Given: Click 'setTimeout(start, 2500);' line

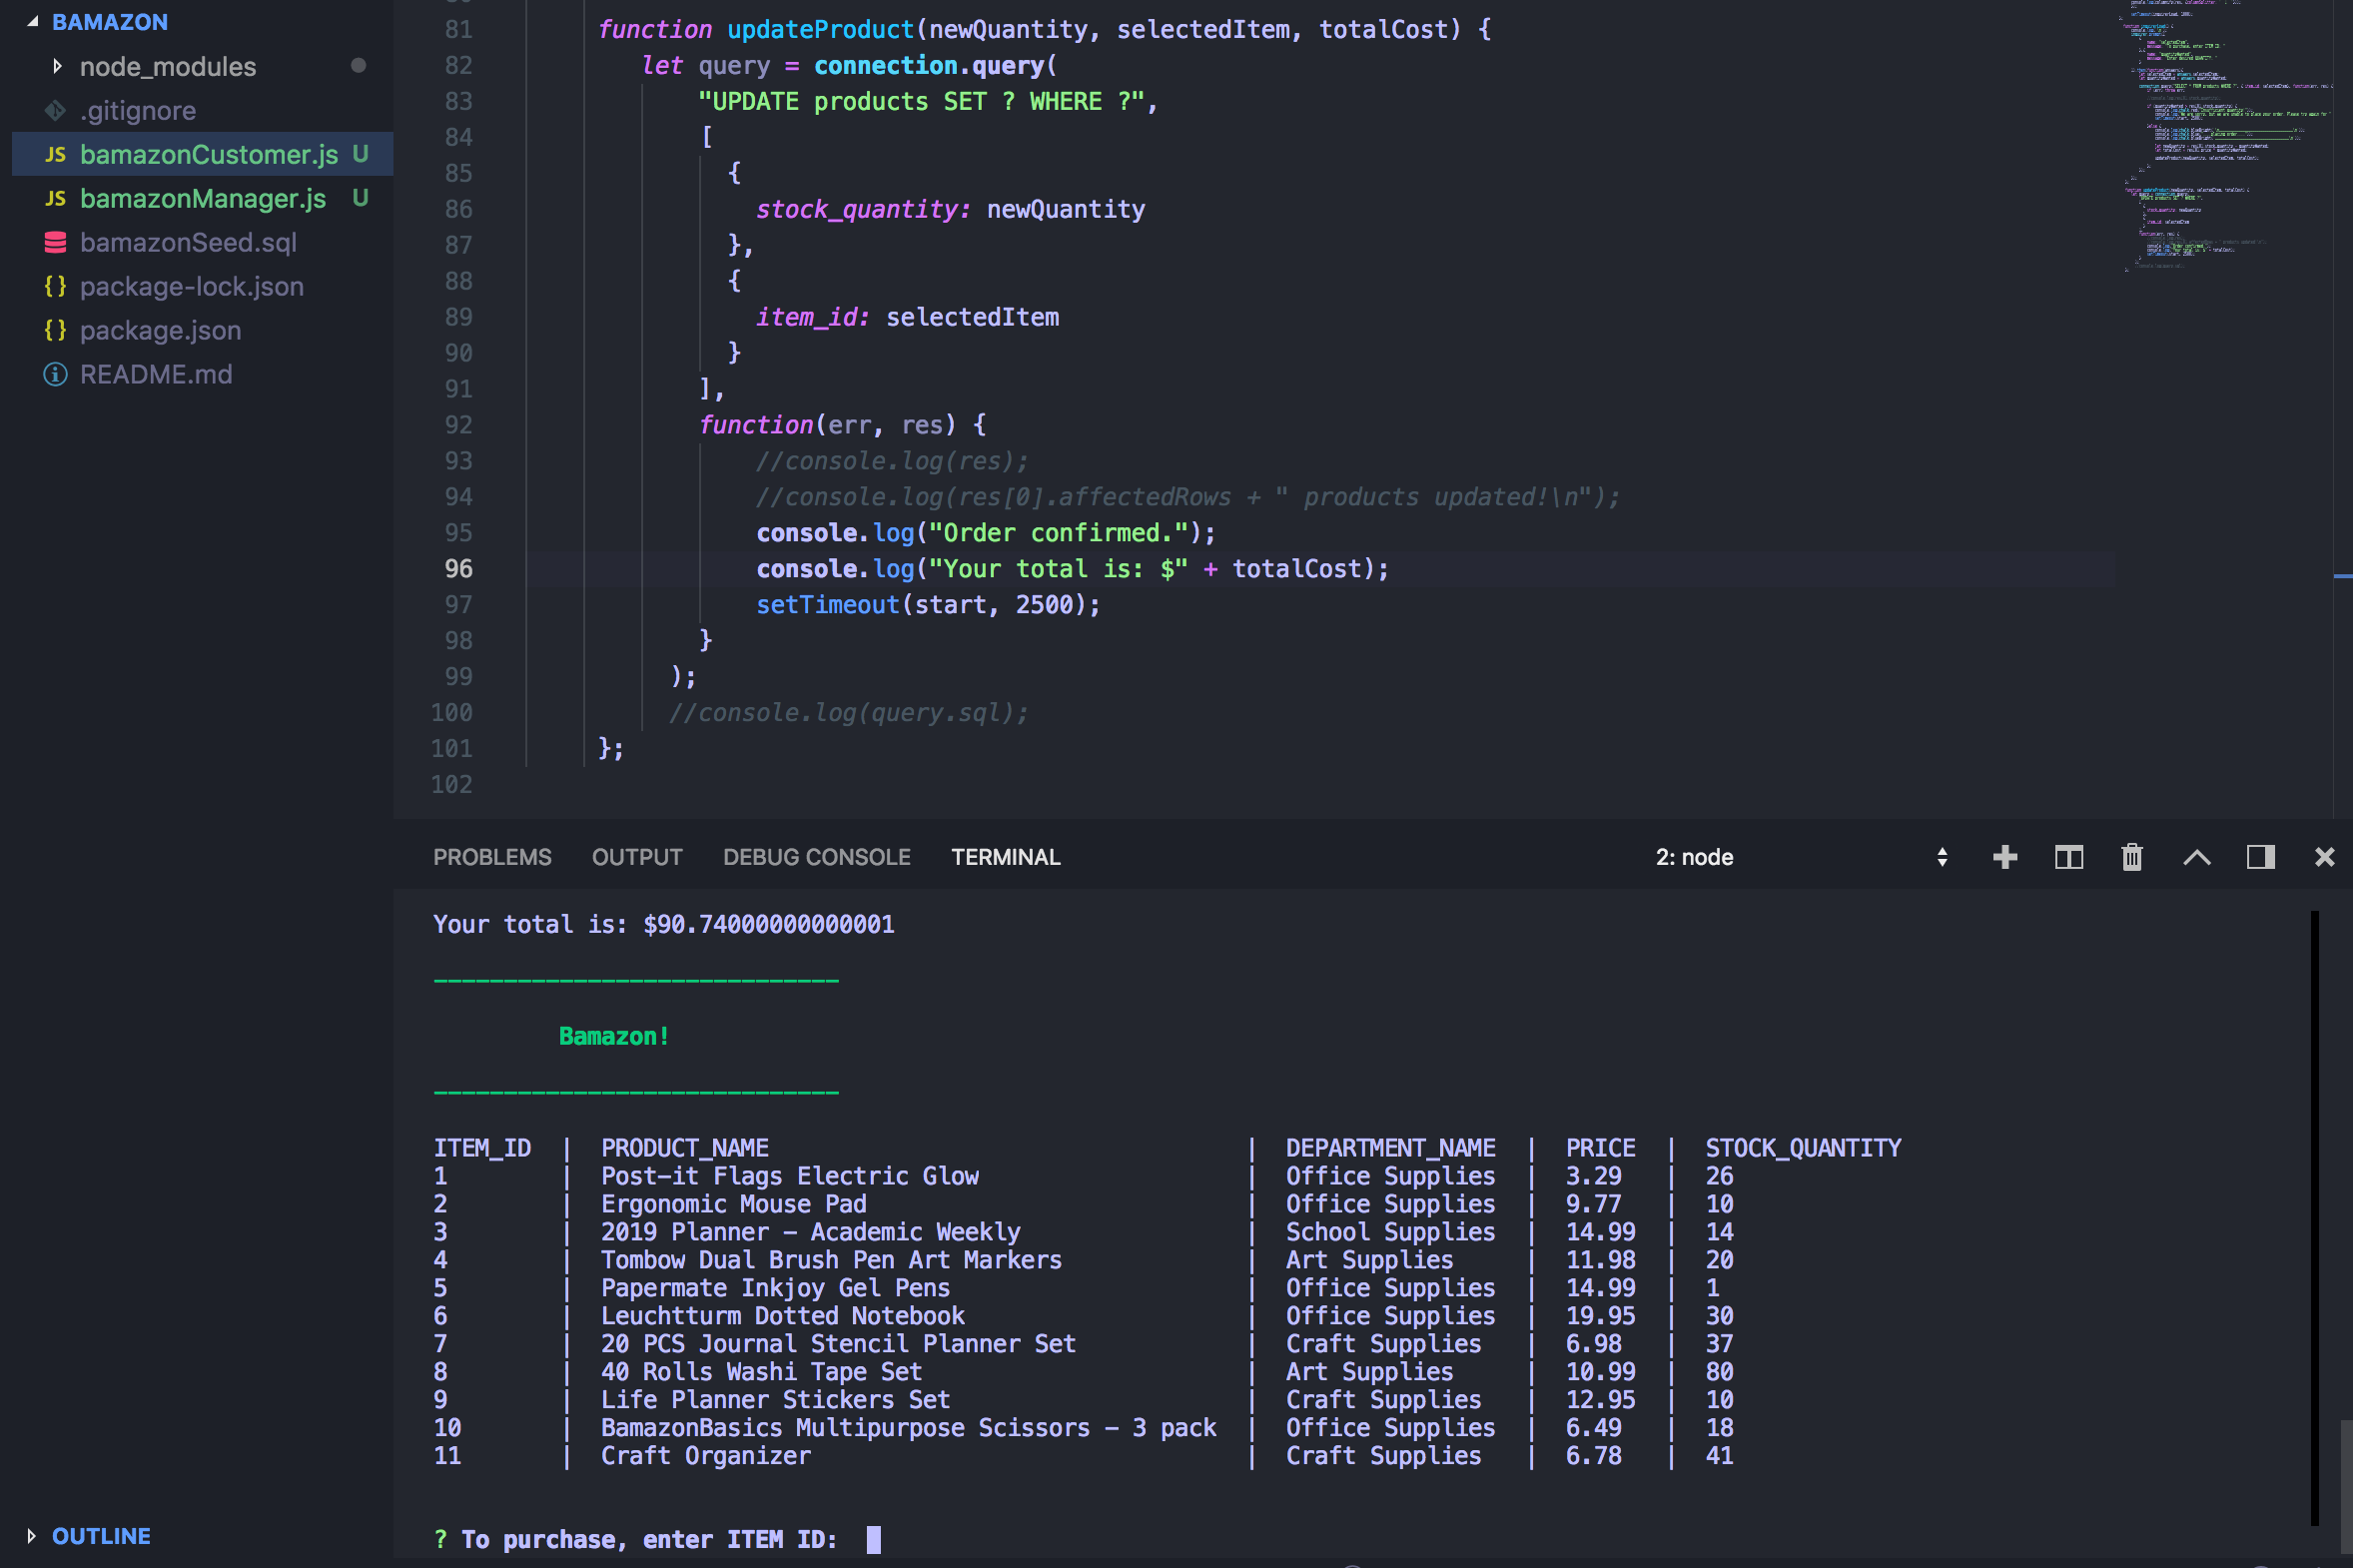Looking at the screenshot, I should [928, 604].
